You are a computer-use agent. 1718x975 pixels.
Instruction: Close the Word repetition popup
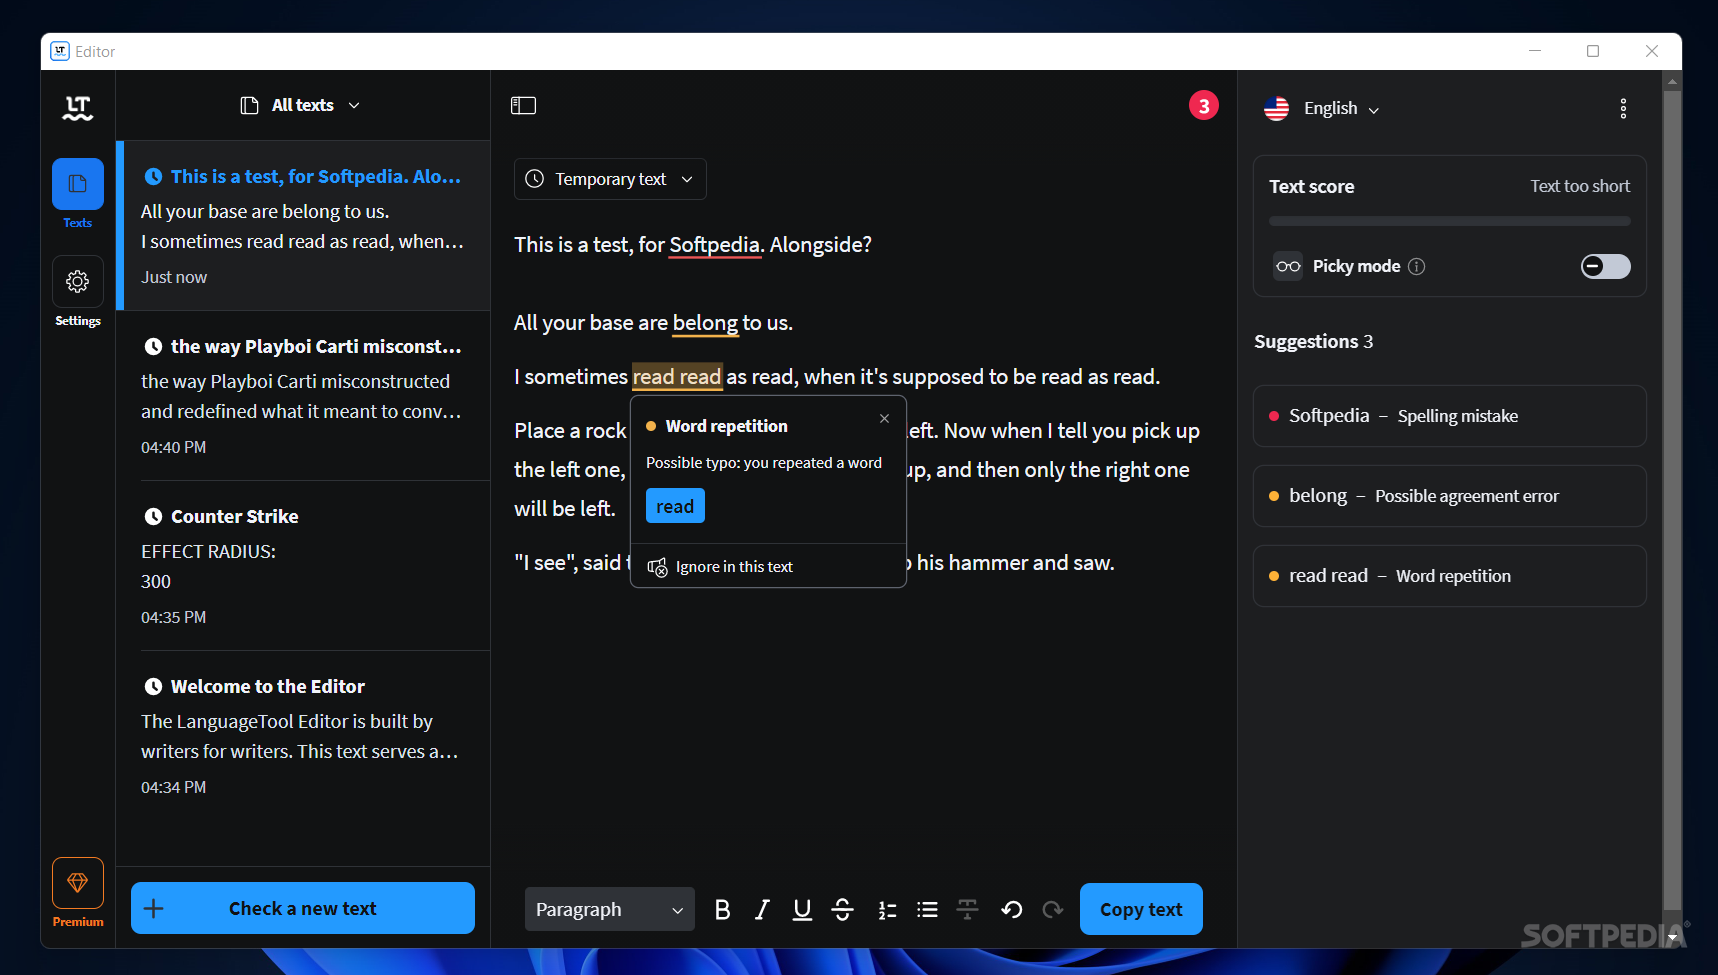pos(884,419)
